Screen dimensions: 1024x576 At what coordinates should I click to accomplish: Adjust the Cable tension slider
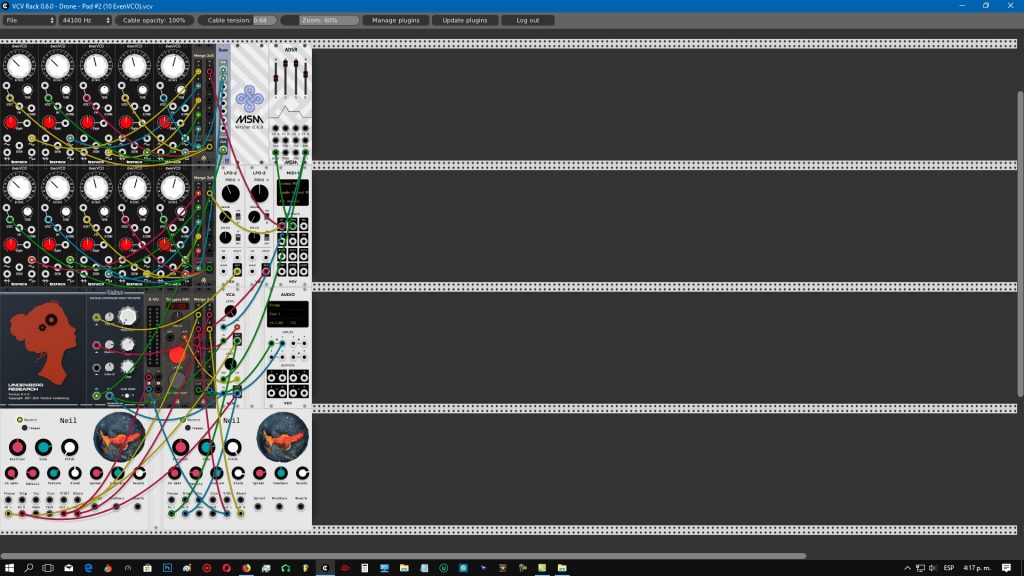pos(238,20)
